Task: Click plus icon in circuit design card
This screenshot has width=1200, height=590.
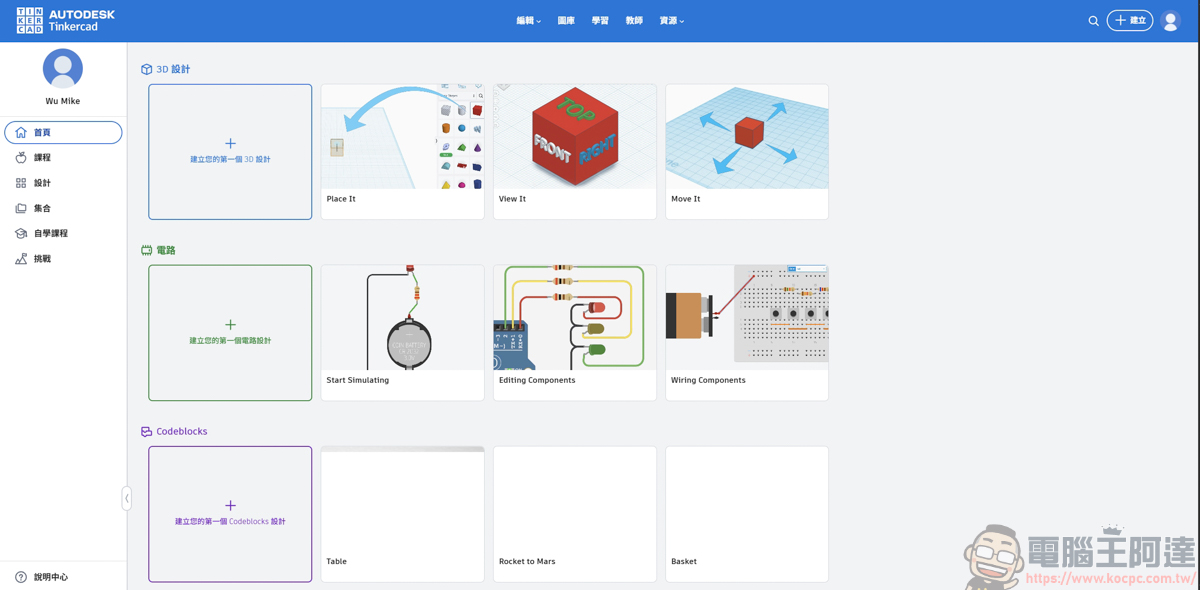Action: click(230, 324)
